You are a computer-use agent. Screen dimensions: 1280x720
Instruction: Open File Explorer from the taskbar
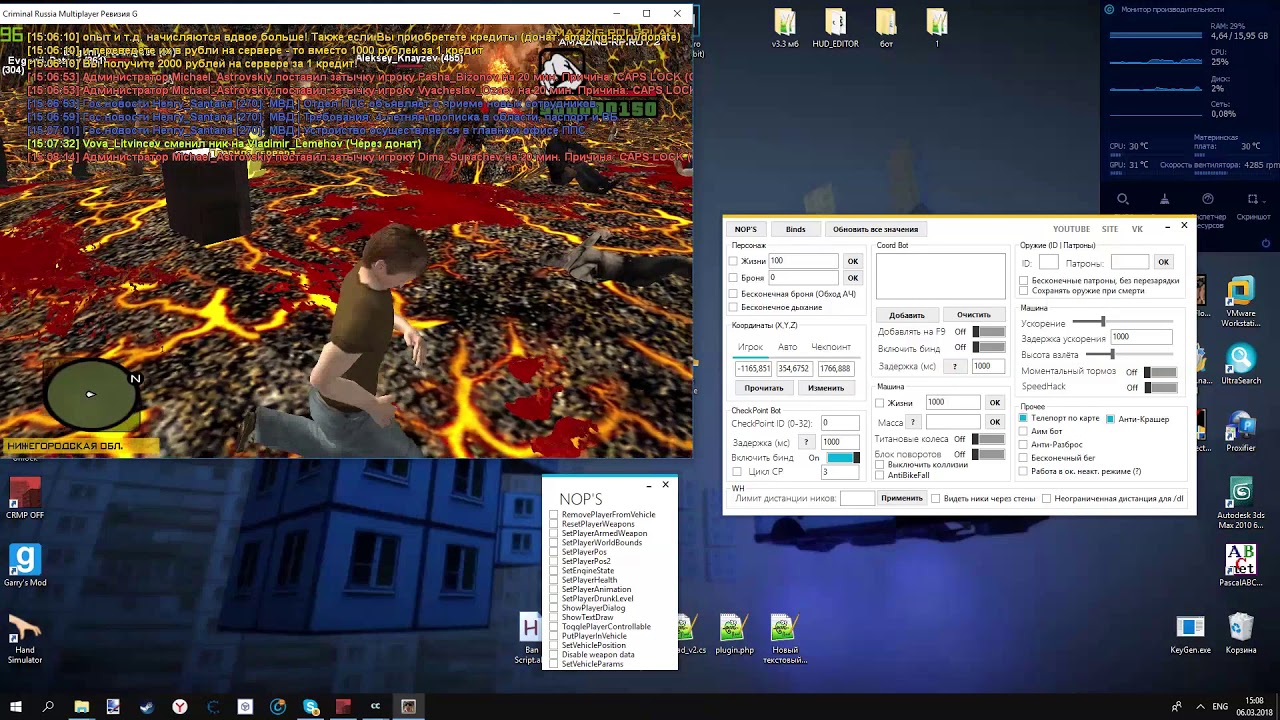click(x=81, y=706)
